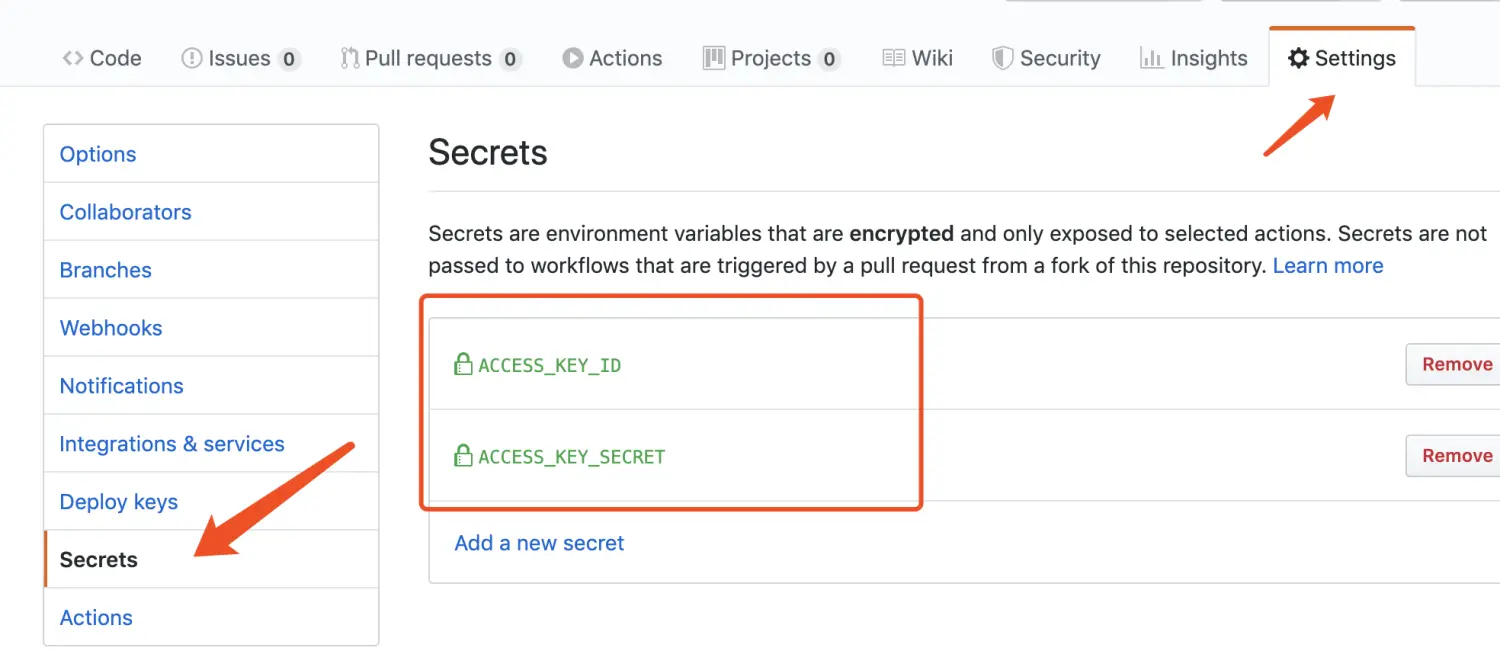1500x651 pixels.
Task: Click the Pull requests branch icon
Action: pyautogui.click(x=349, y=58)
